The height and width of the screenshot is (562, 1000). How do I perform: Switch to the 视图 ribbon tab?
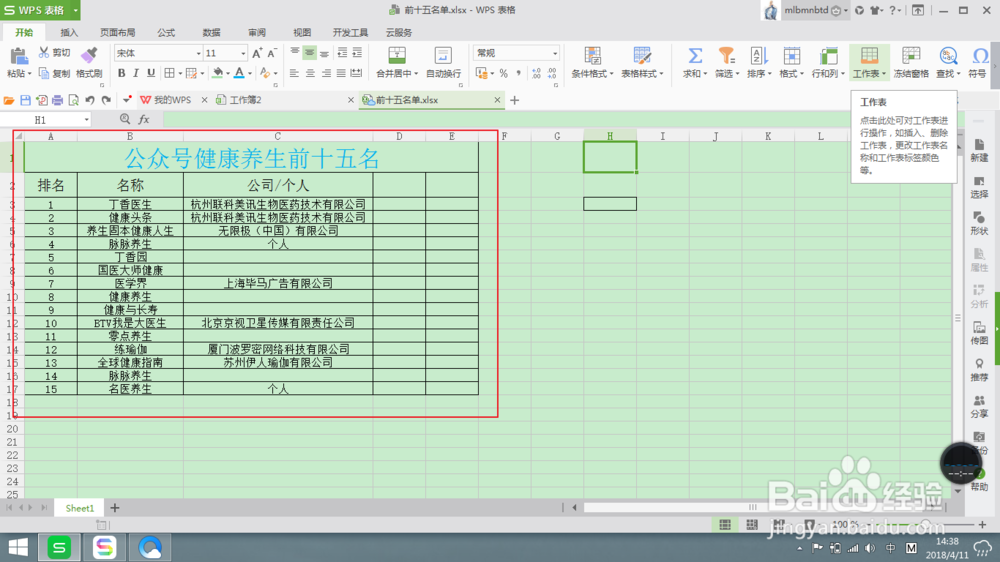pyautogui.click(x=302, y=33)
